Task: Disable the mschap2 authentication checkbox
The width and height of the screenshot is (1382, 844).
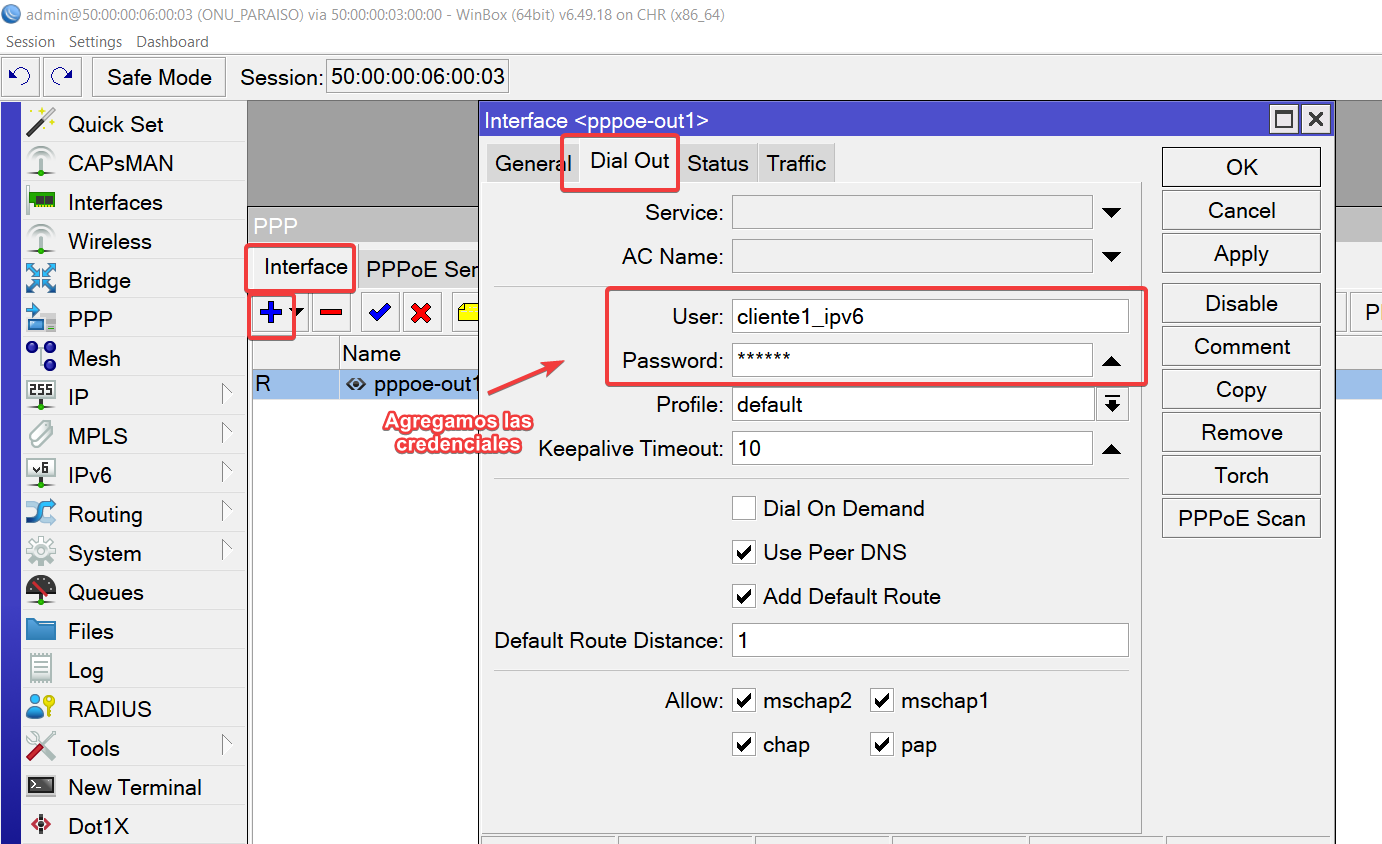Action: (x=744, y=701)
